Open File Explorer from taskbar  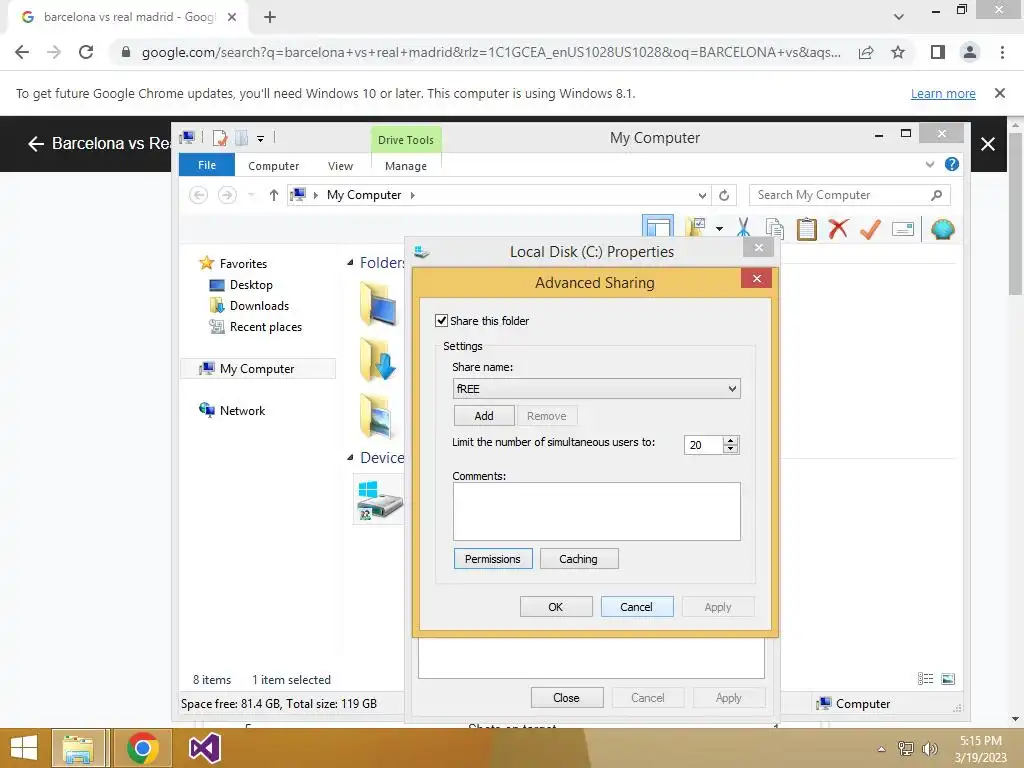pyautogui.click(x=78, y=748)
